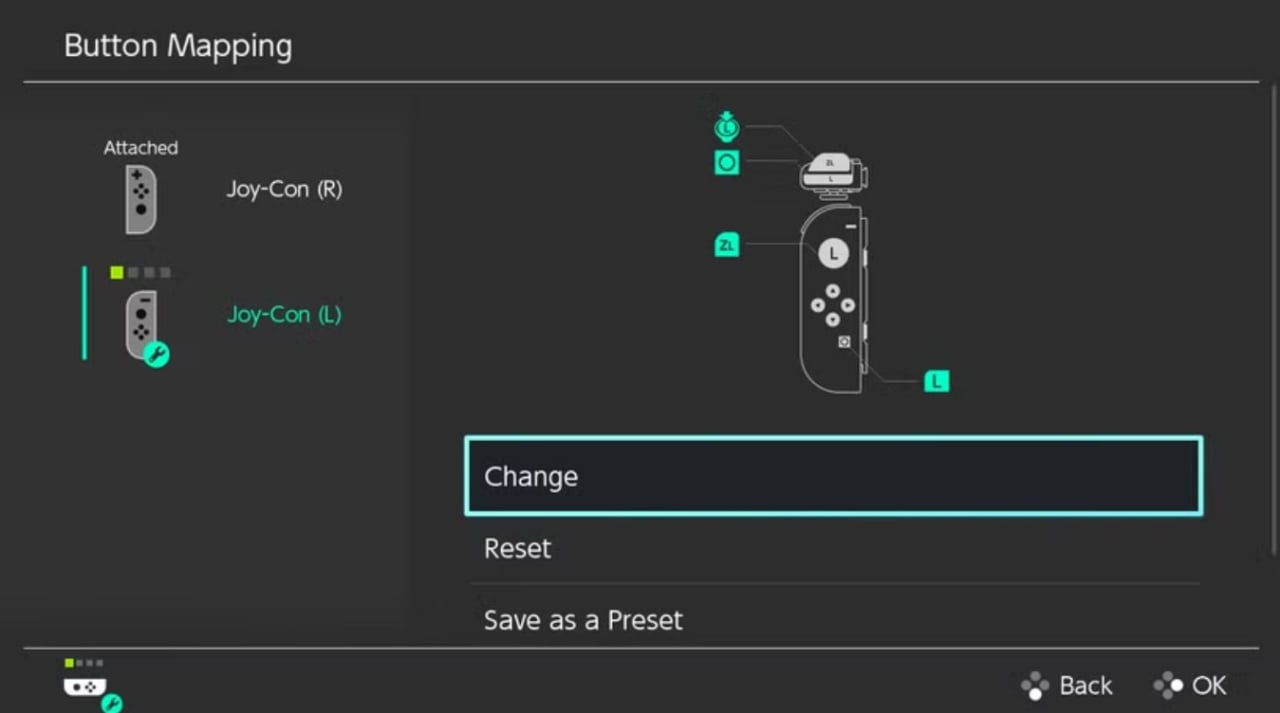Click the green ZL mapping badge

[x=727, y=244]
